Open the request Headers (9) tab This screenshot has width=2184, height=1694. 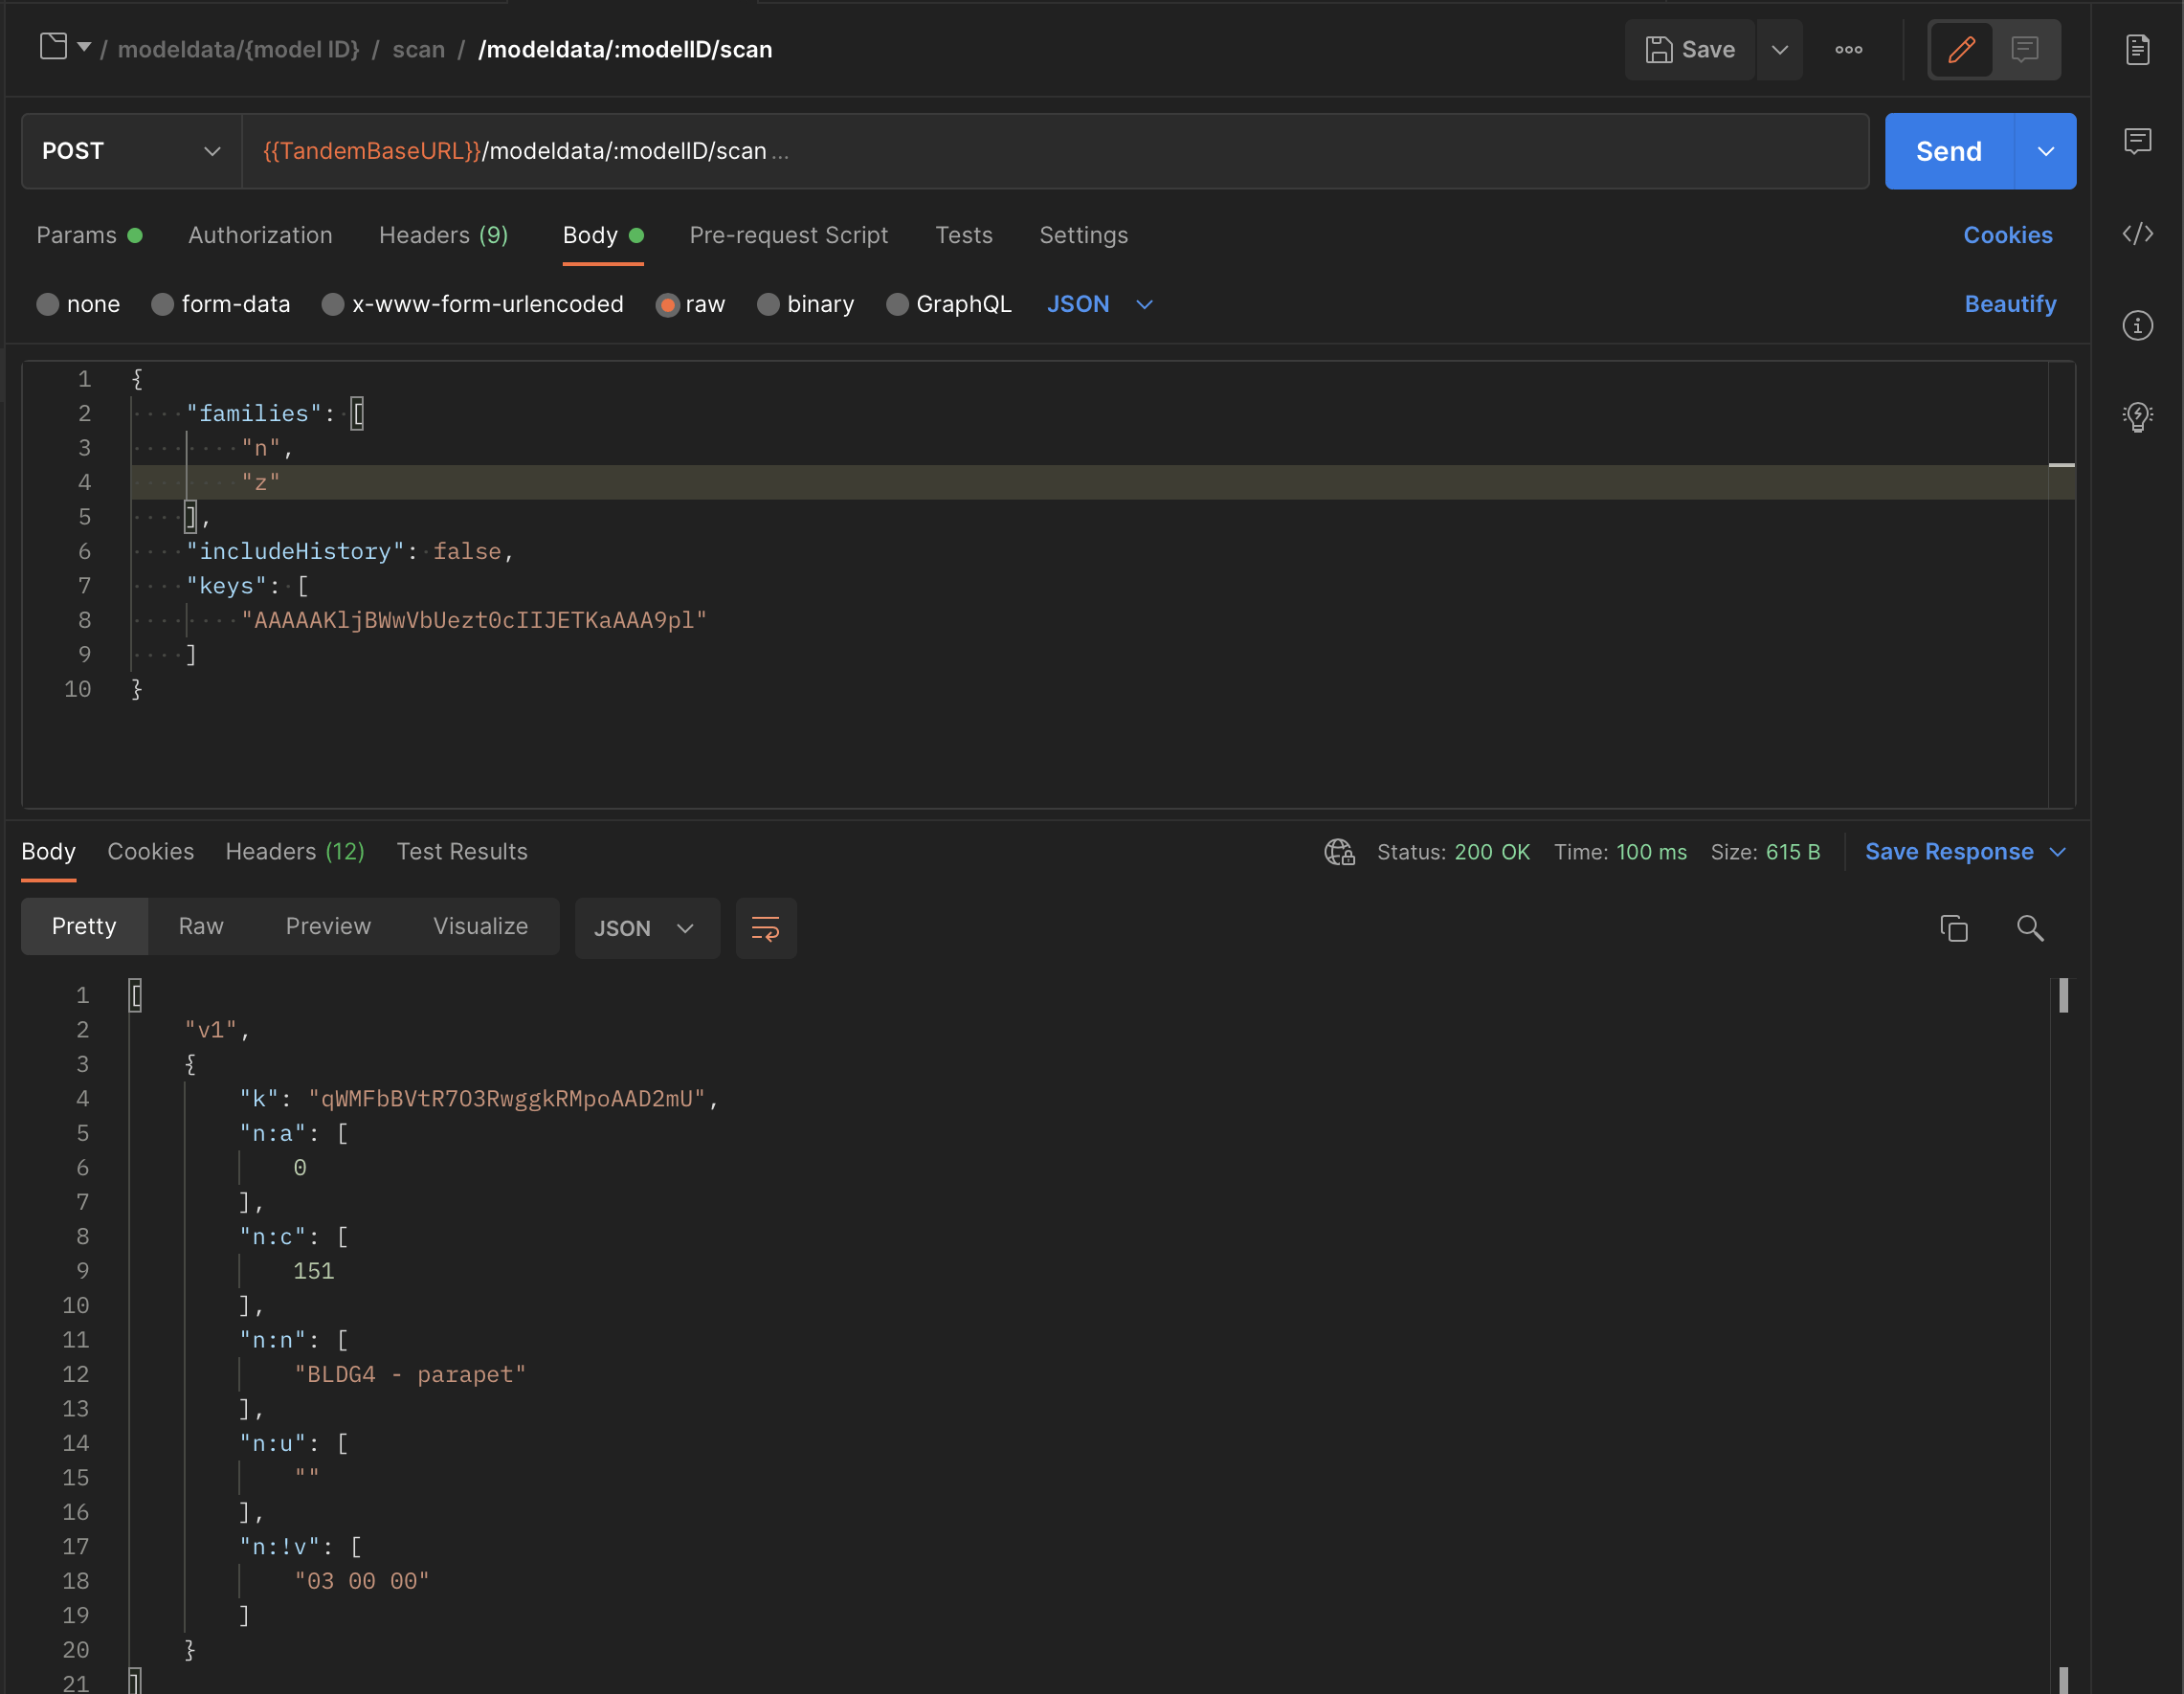click(443, 235)
